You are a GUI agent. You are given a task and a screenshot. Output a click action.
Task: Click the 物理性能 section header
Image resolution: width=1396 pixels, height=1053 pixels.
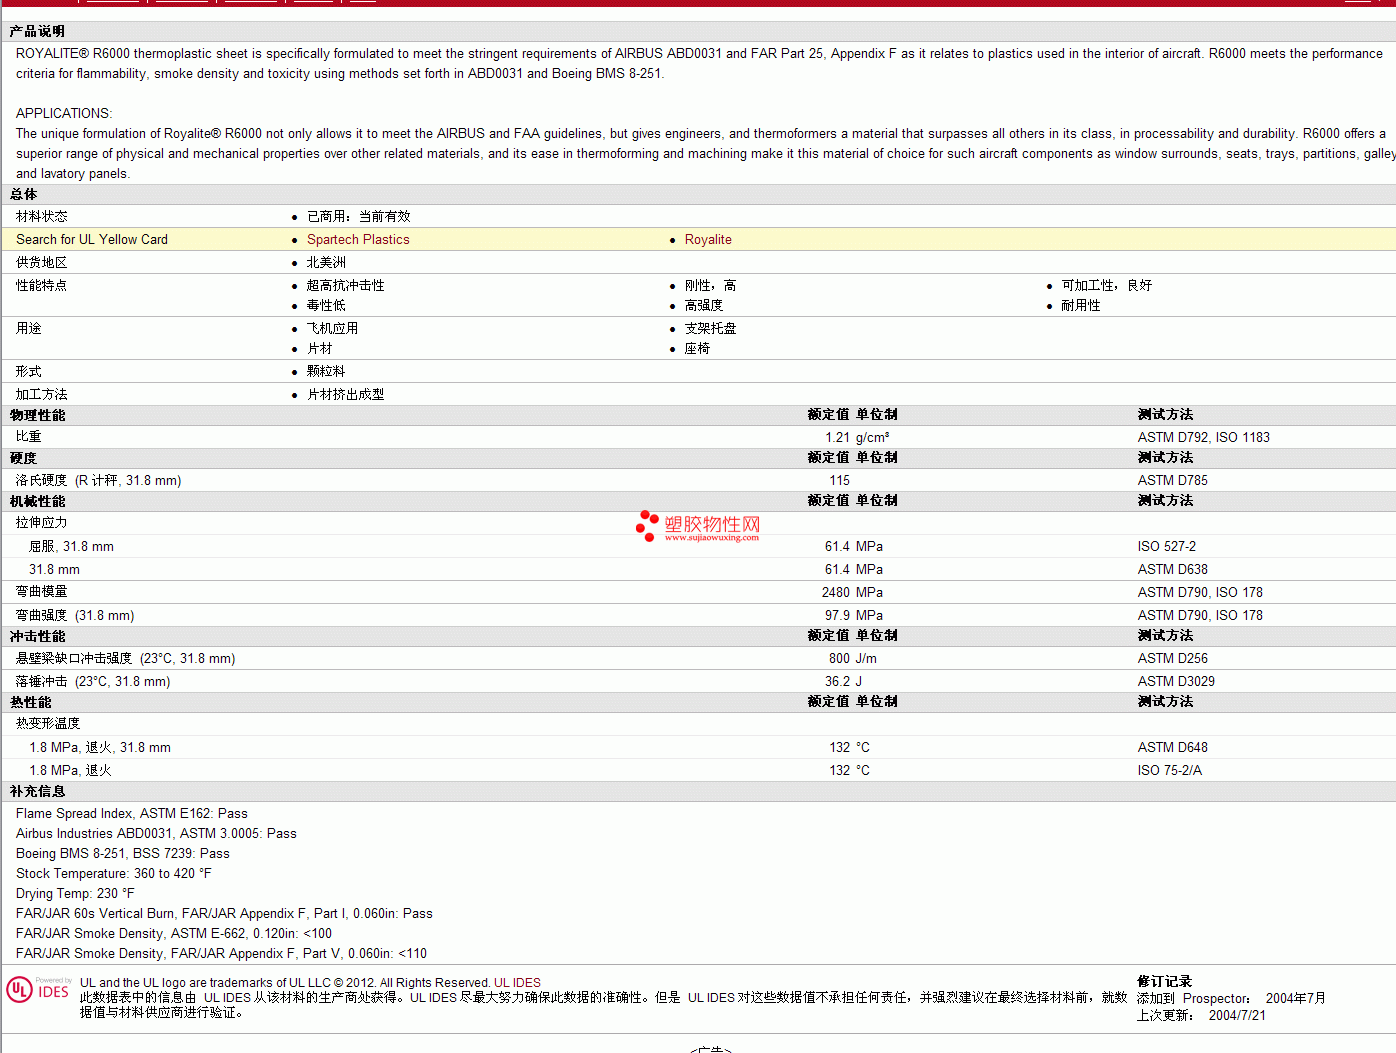[37, 416]
